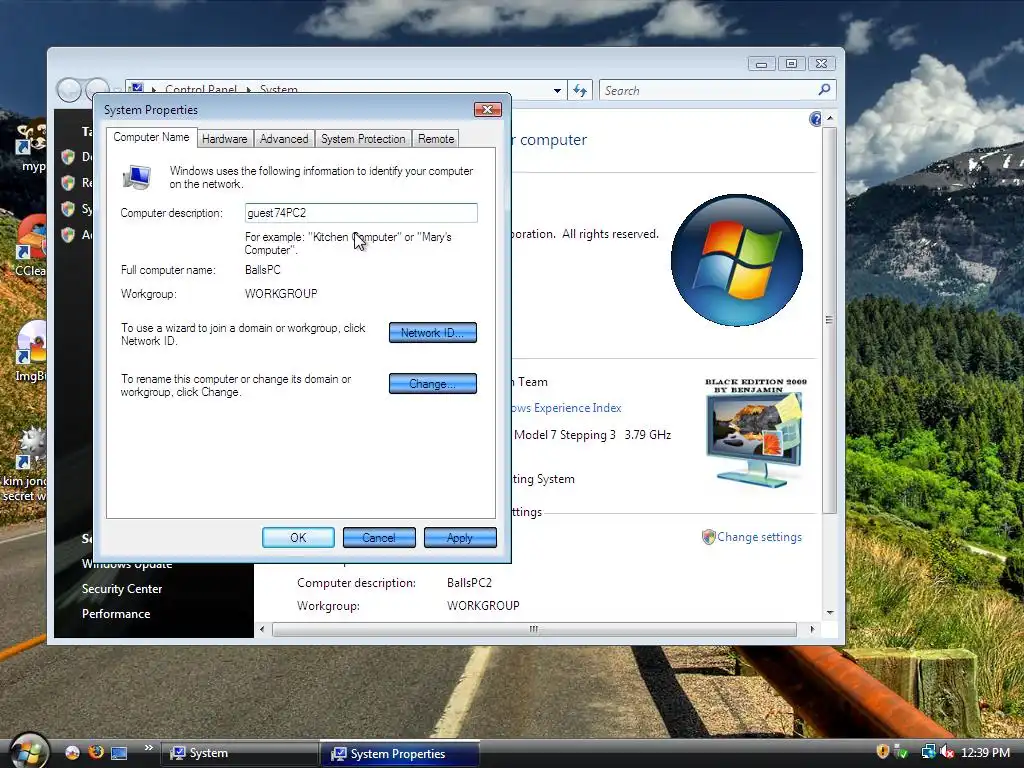The height and width of the screenshot is (768, 1024).
Task: Click the System Properties taskbar button
Action: (399, 754)
